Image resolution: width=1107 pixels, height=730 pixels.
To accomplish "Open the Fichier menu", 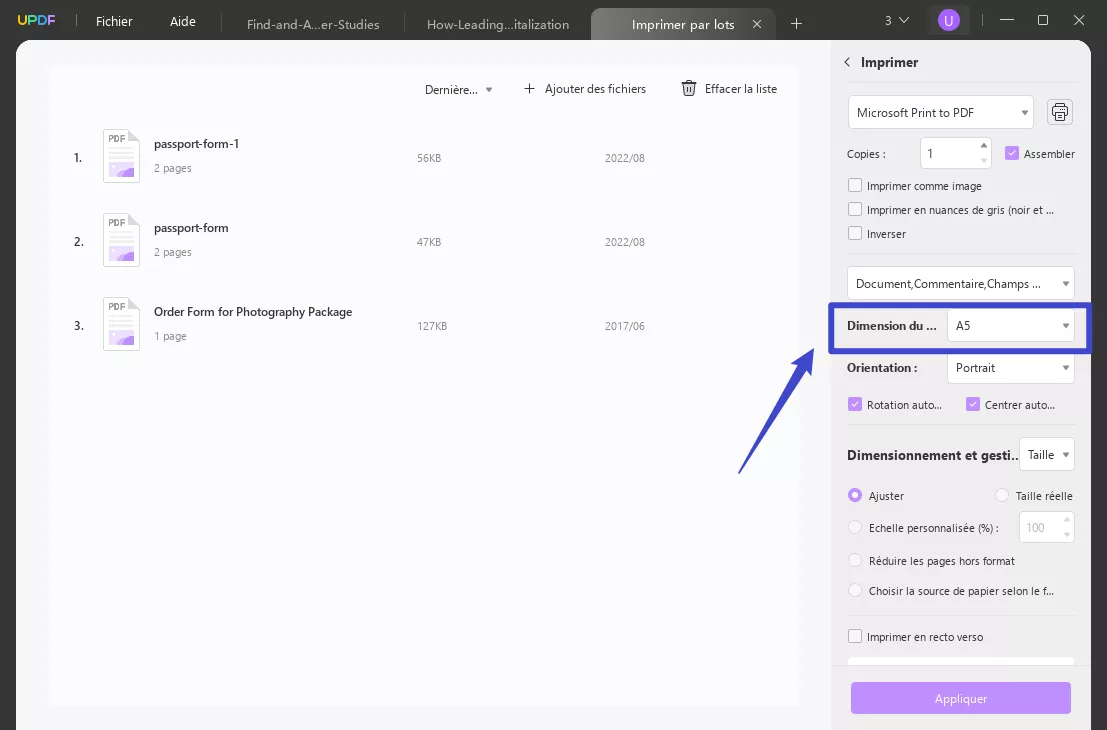I will (114, 22).
